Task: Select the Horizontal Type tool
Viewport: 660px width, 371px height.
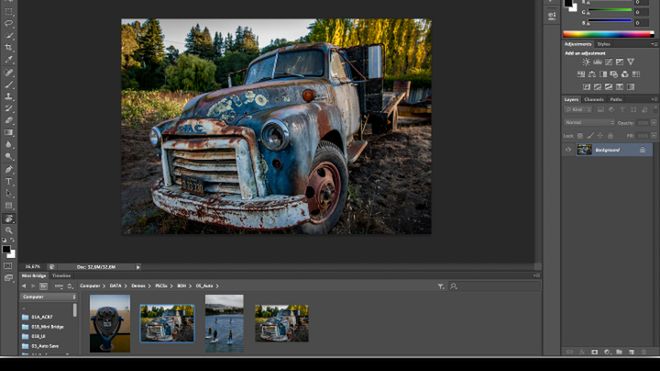Action: 8,181
